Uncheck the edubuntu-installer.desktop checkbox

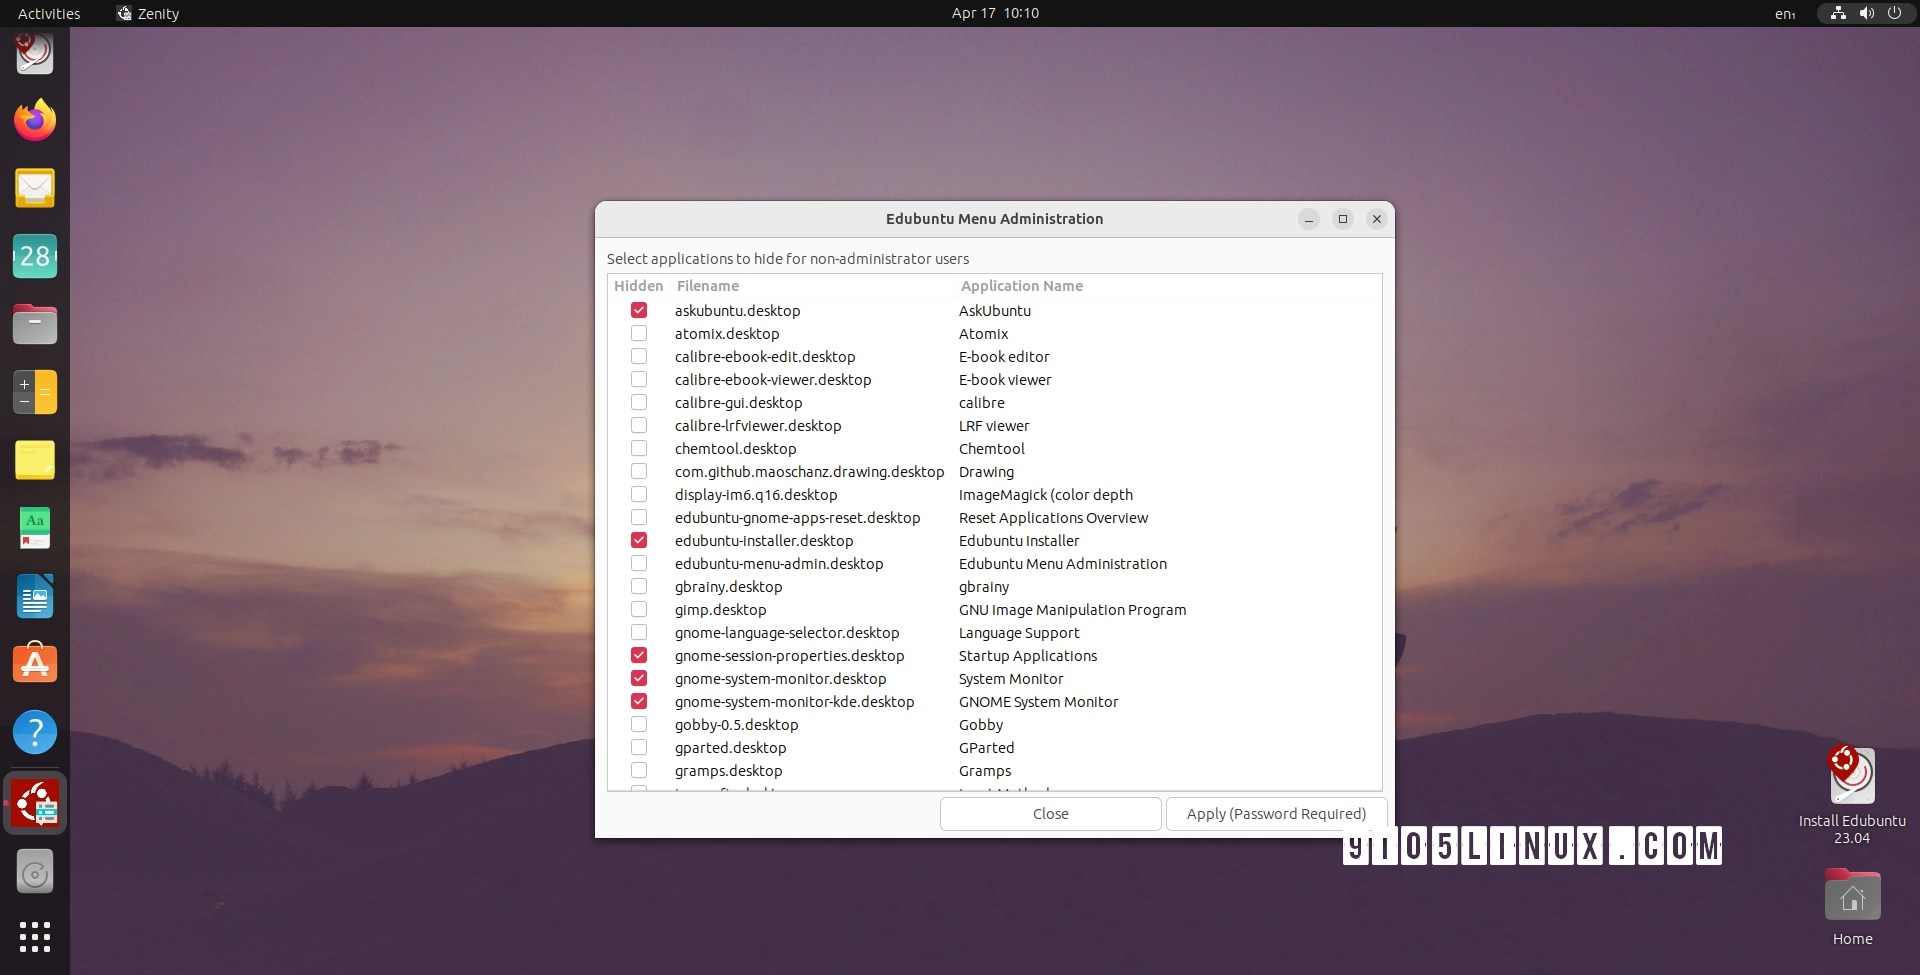click(x=639, y=540)
